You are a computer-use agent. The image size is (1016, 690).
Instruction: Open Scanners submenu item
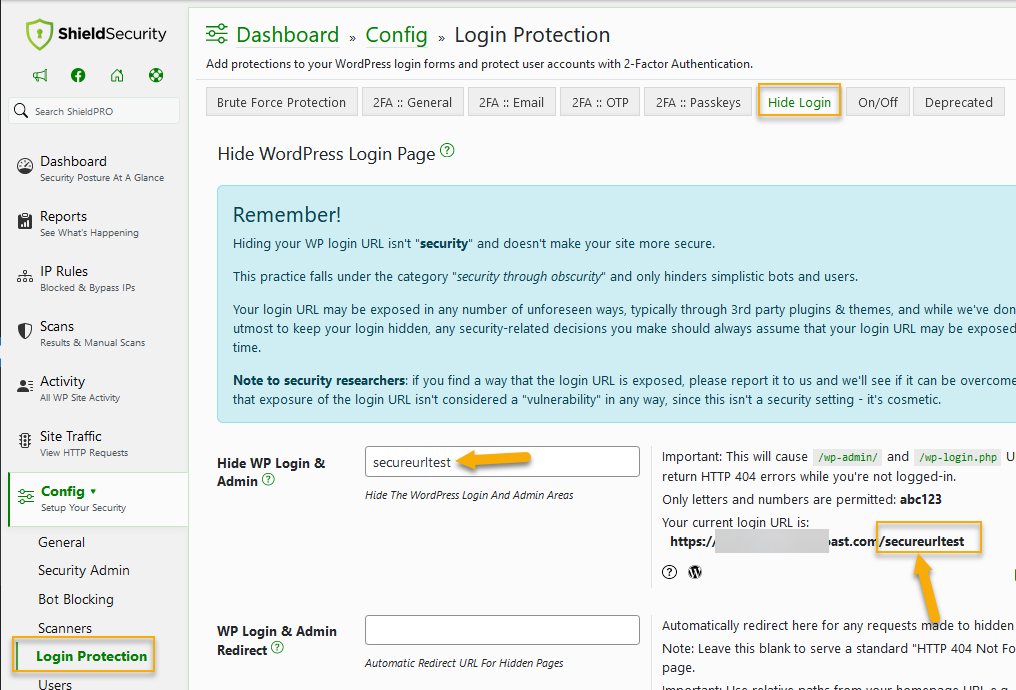(x=65, y=628)
